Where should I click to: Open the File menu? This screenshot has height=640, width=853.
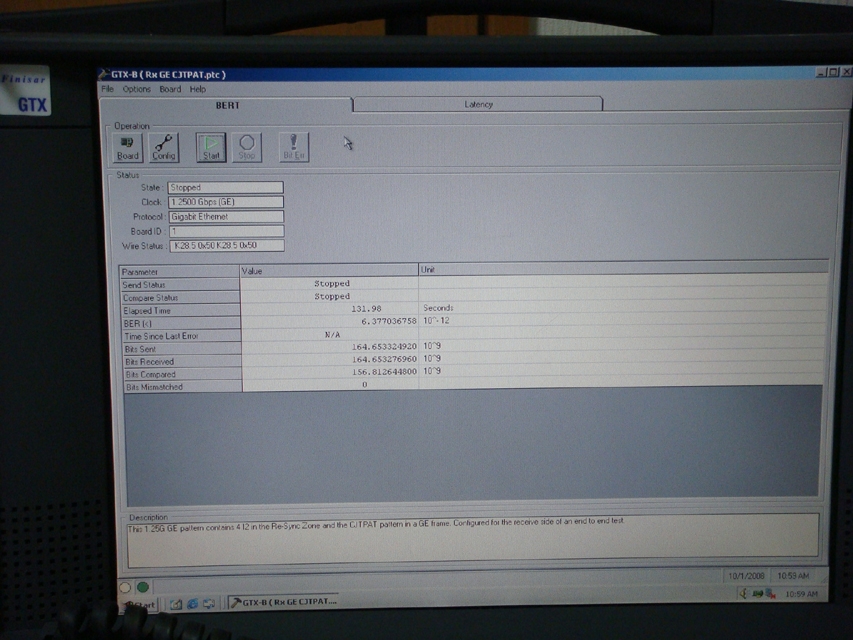(x=107, y=89)
